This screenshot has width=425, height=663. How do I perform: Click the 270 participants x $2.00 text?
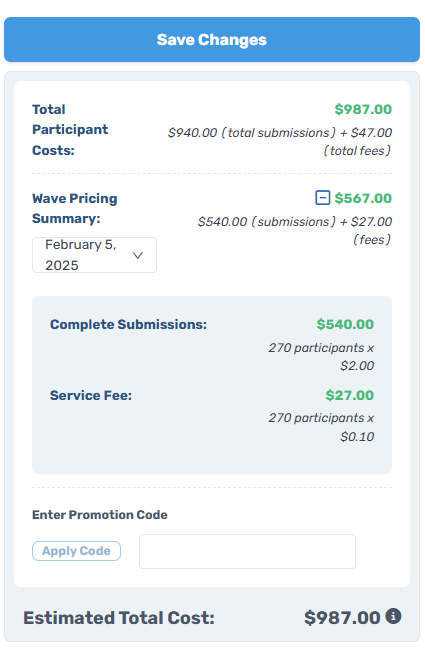tap(321, 356)
